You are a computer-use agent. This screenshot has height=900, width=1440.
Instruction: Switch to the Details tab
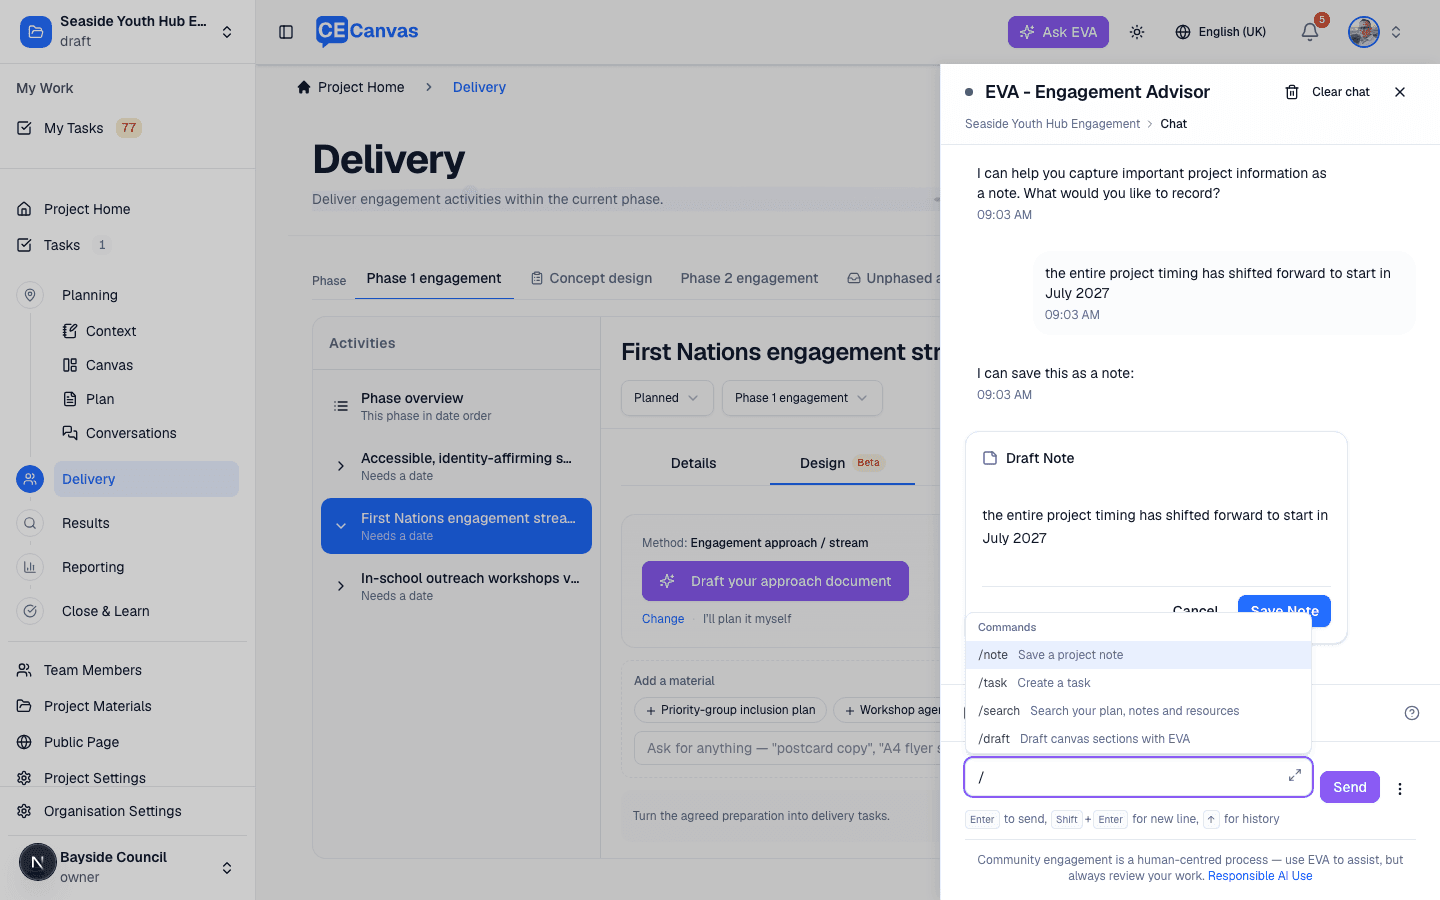click(694, 463)
